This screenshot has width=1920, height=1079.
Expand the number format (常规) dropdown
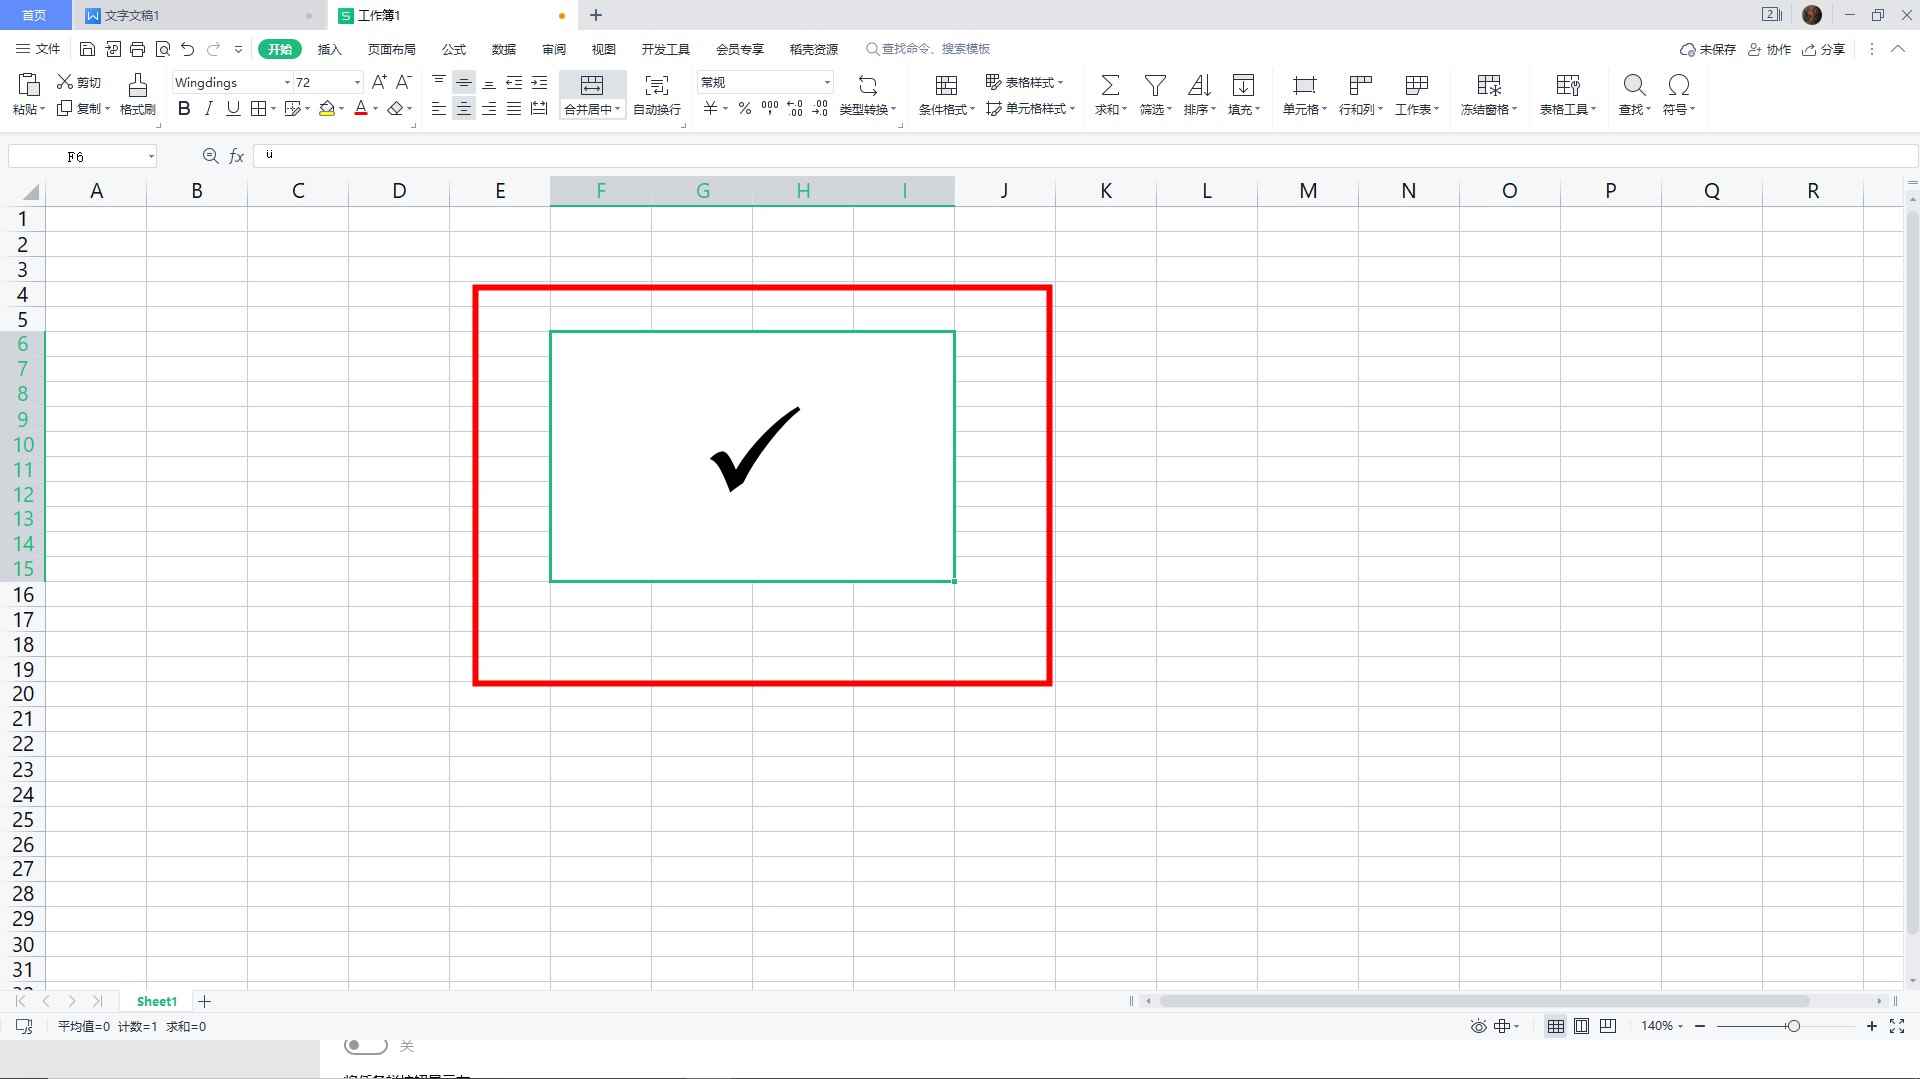[827, 83]
